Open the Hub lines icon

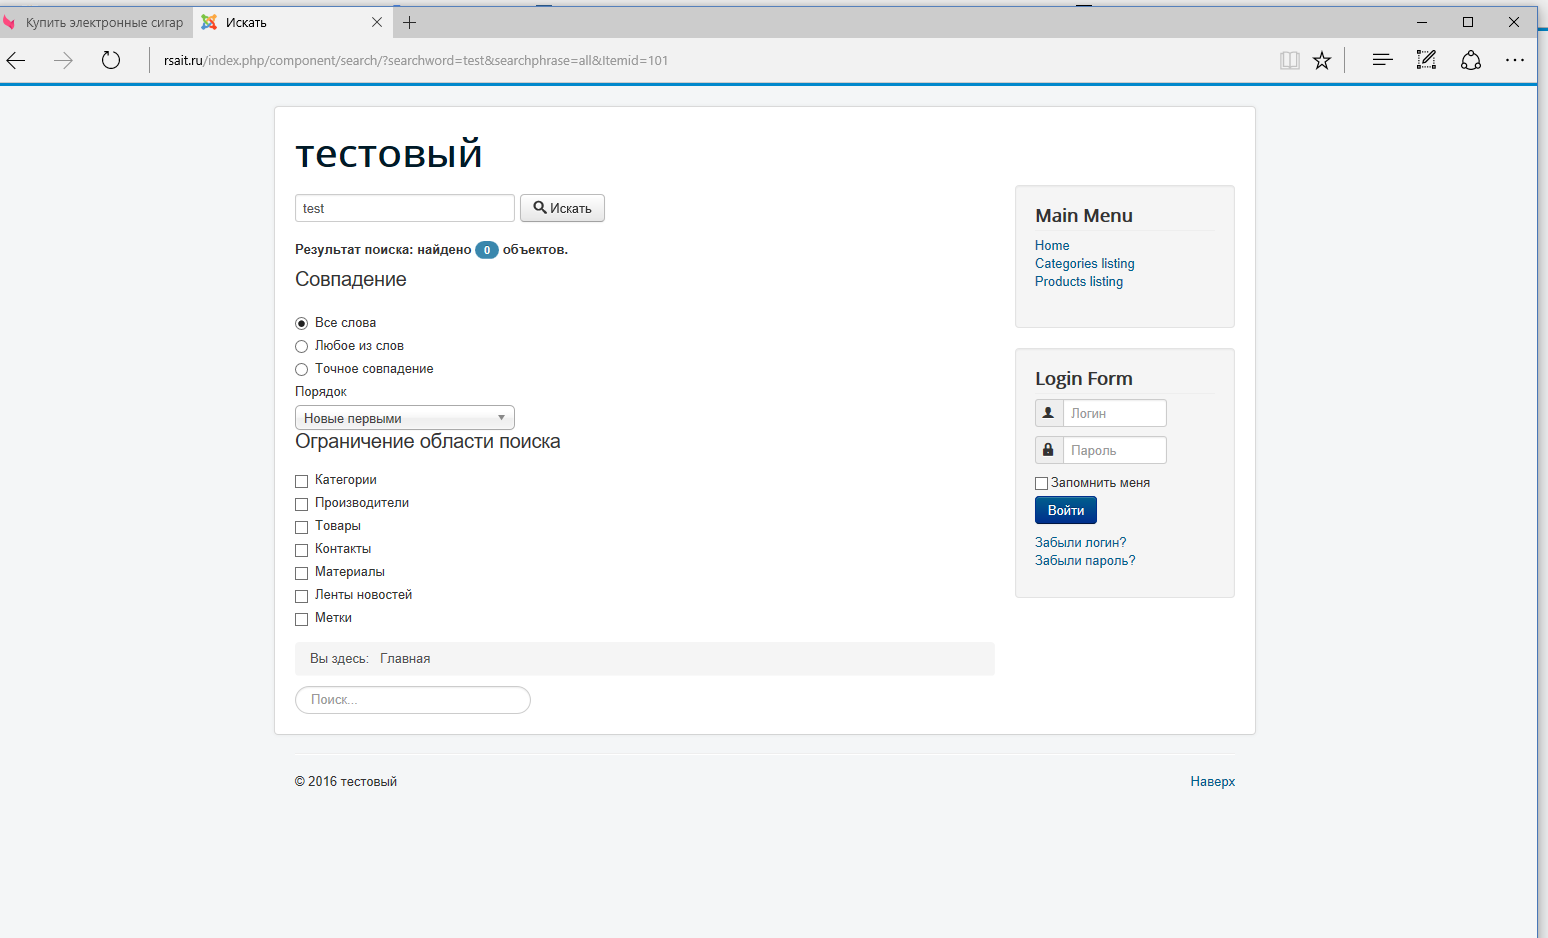tap(1382, 61)
